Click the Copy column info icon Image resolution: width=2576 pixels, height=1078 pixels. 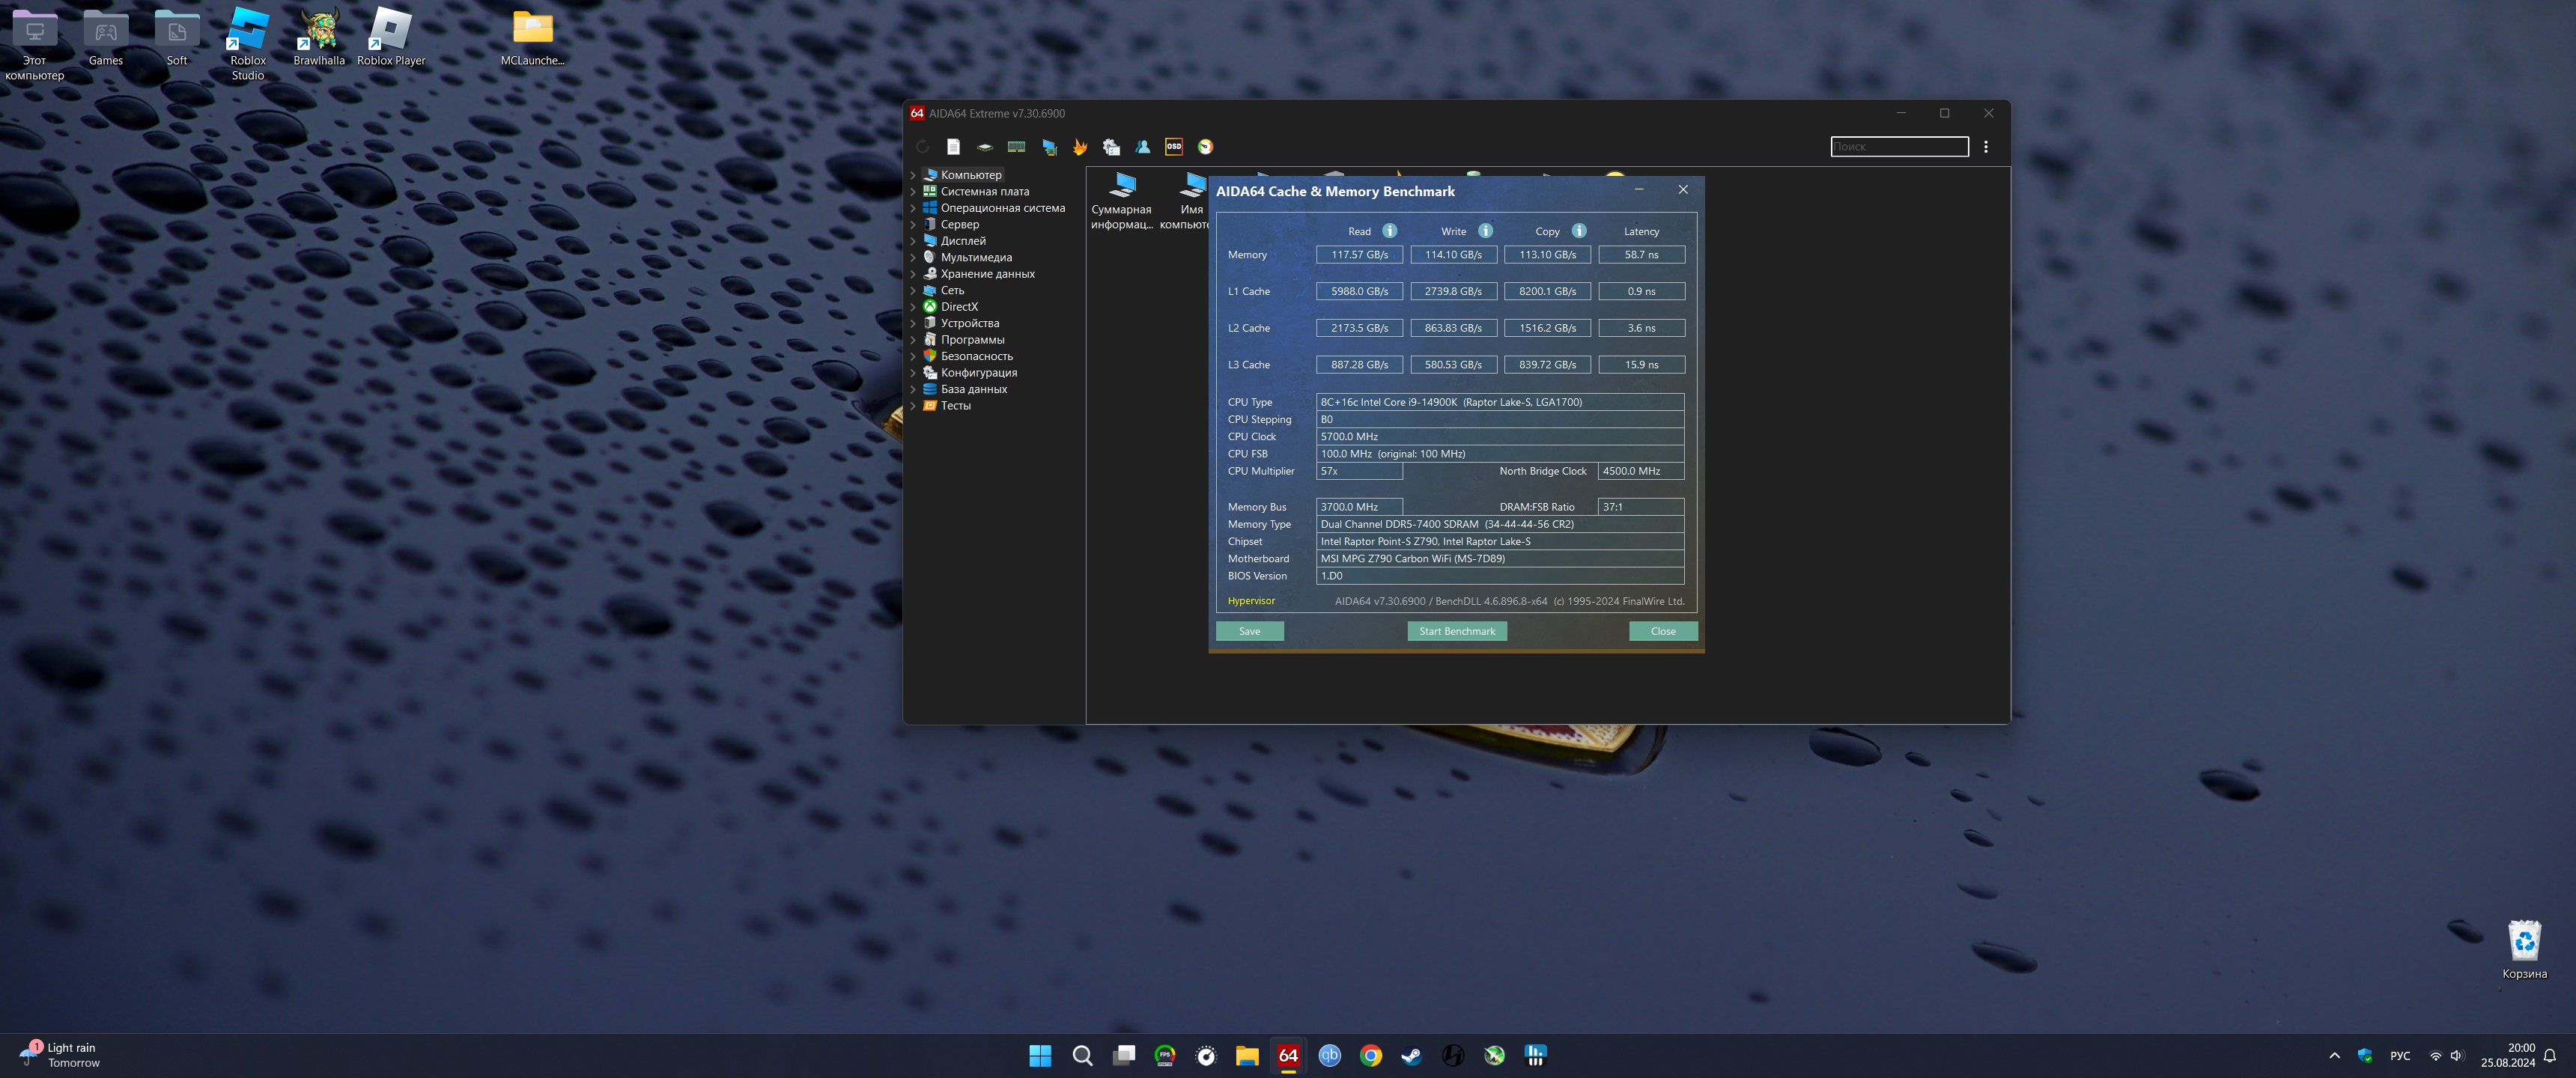(x=1579, y=231)
